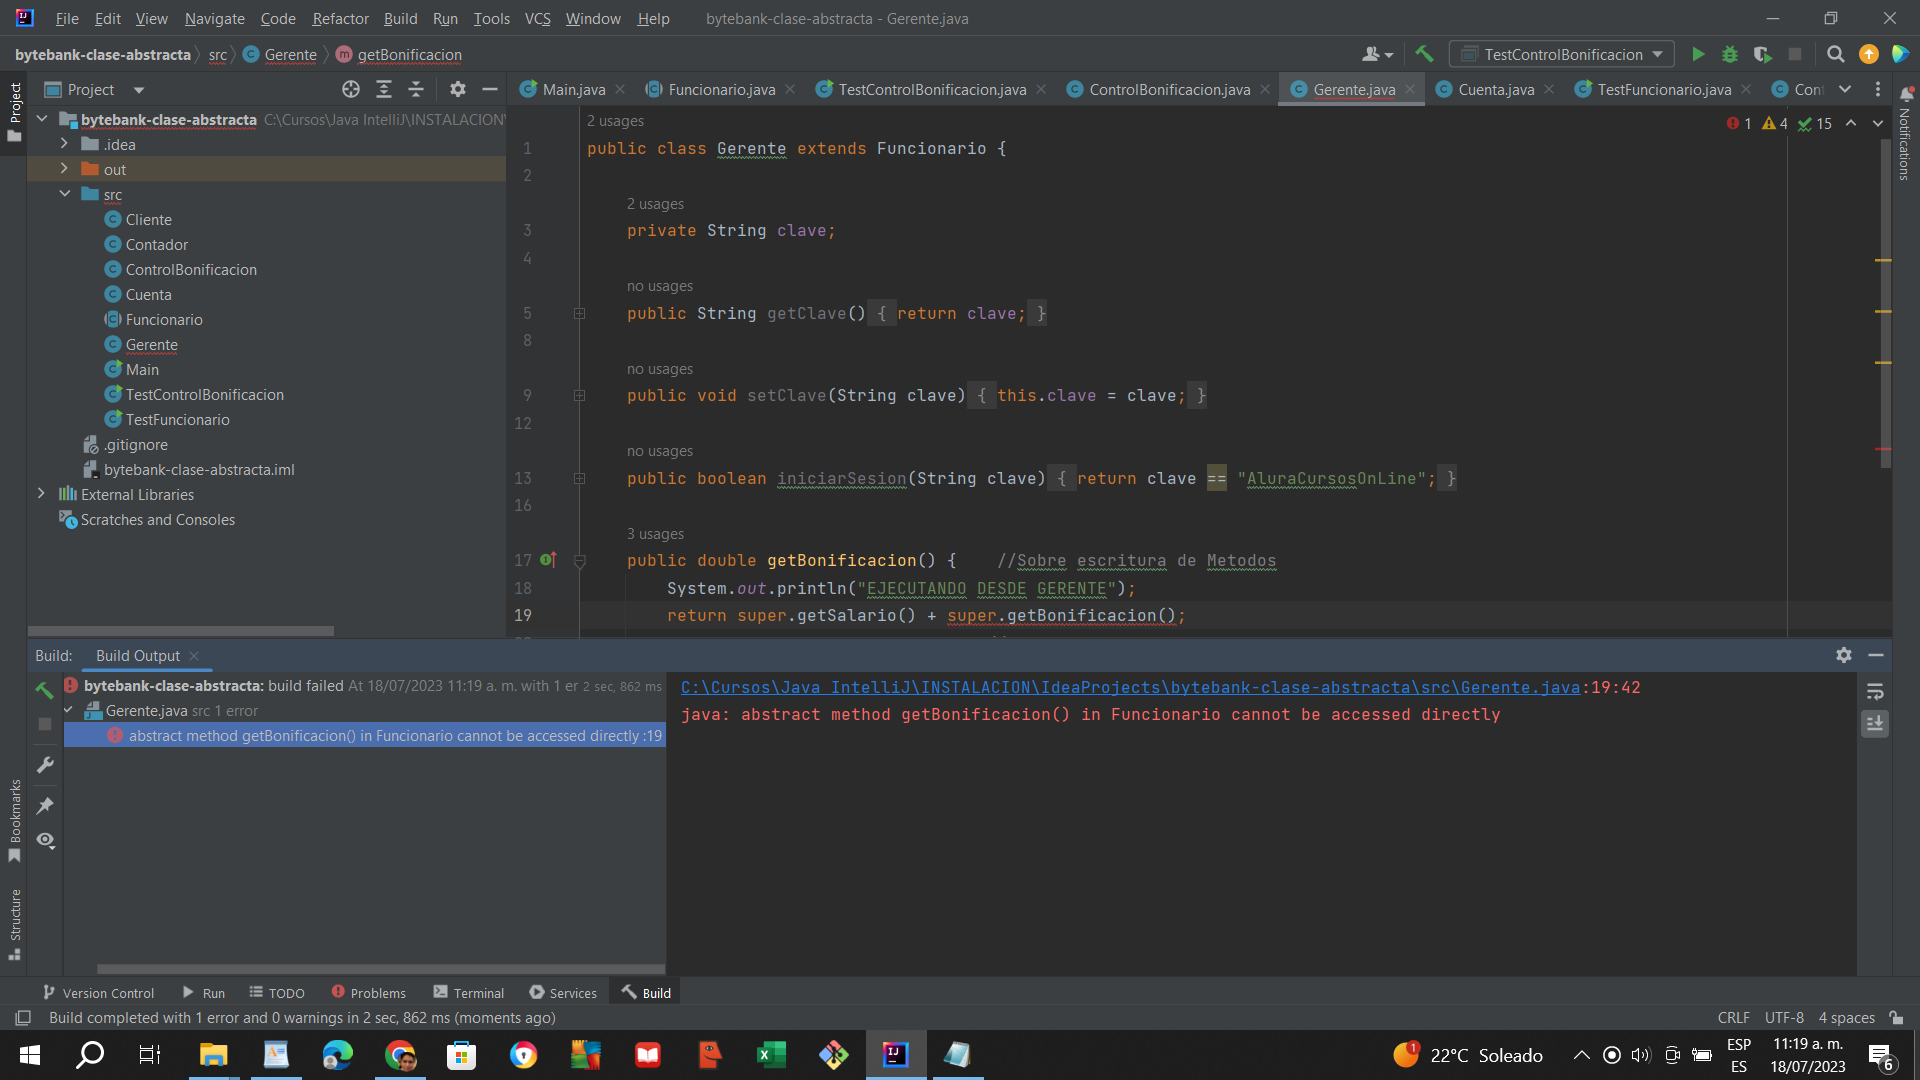Screen dimensions: 1920x1080
Task: Expand all in Project panel
Action: point(383,89)
